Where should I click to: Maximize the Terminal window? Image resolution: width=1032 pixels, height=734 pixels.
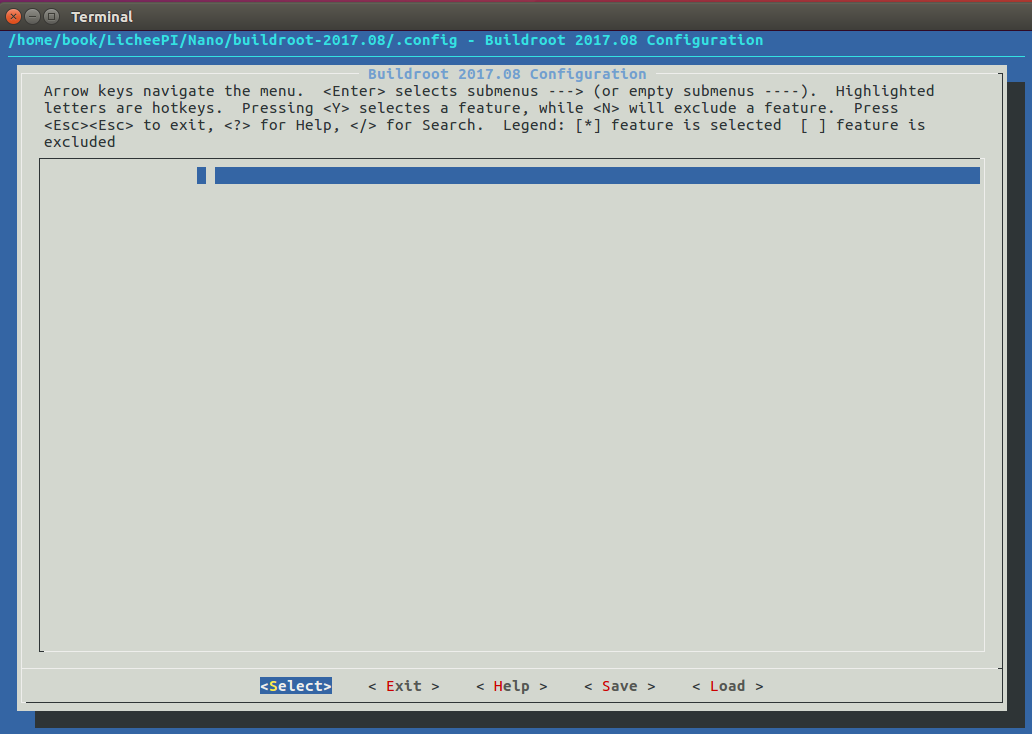point(51,16)
